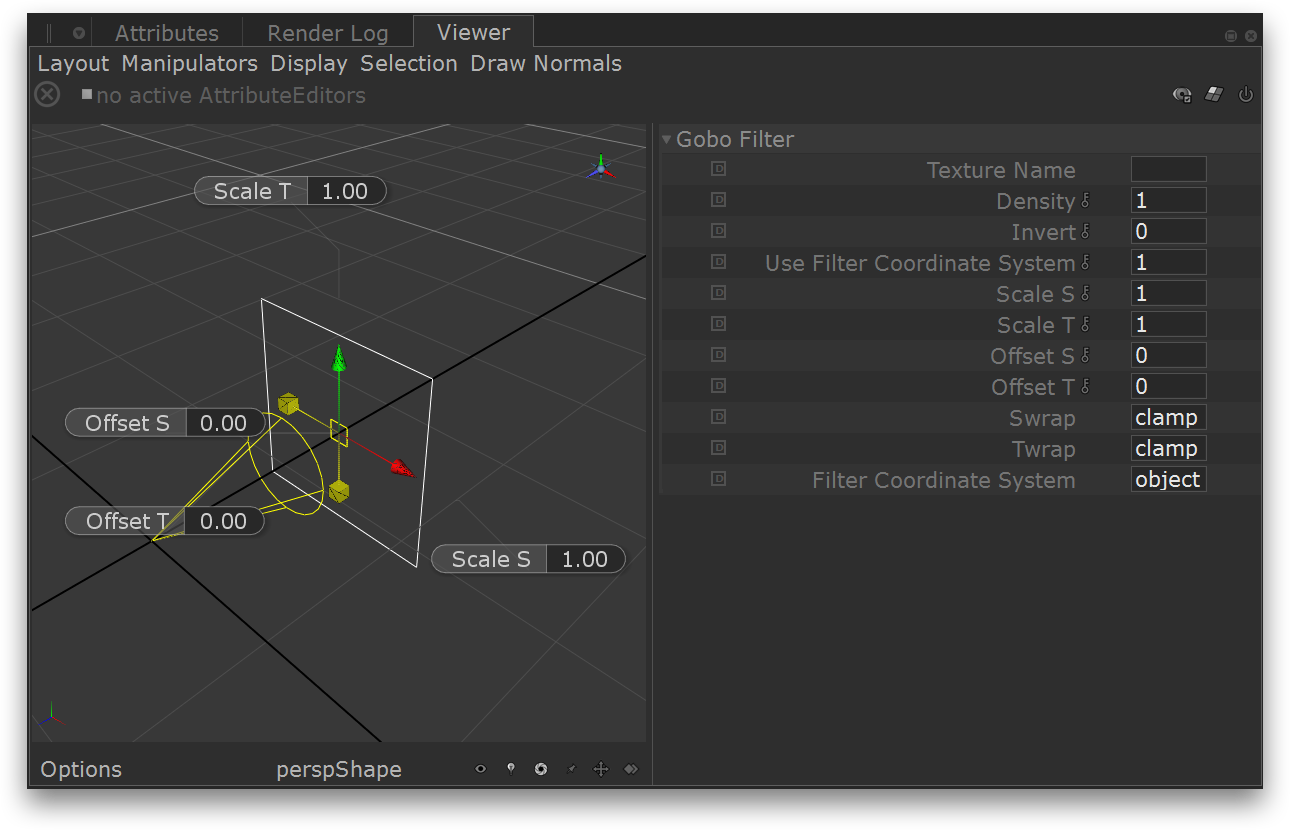Click the Texture Name input field

(x=1168, y=169)
